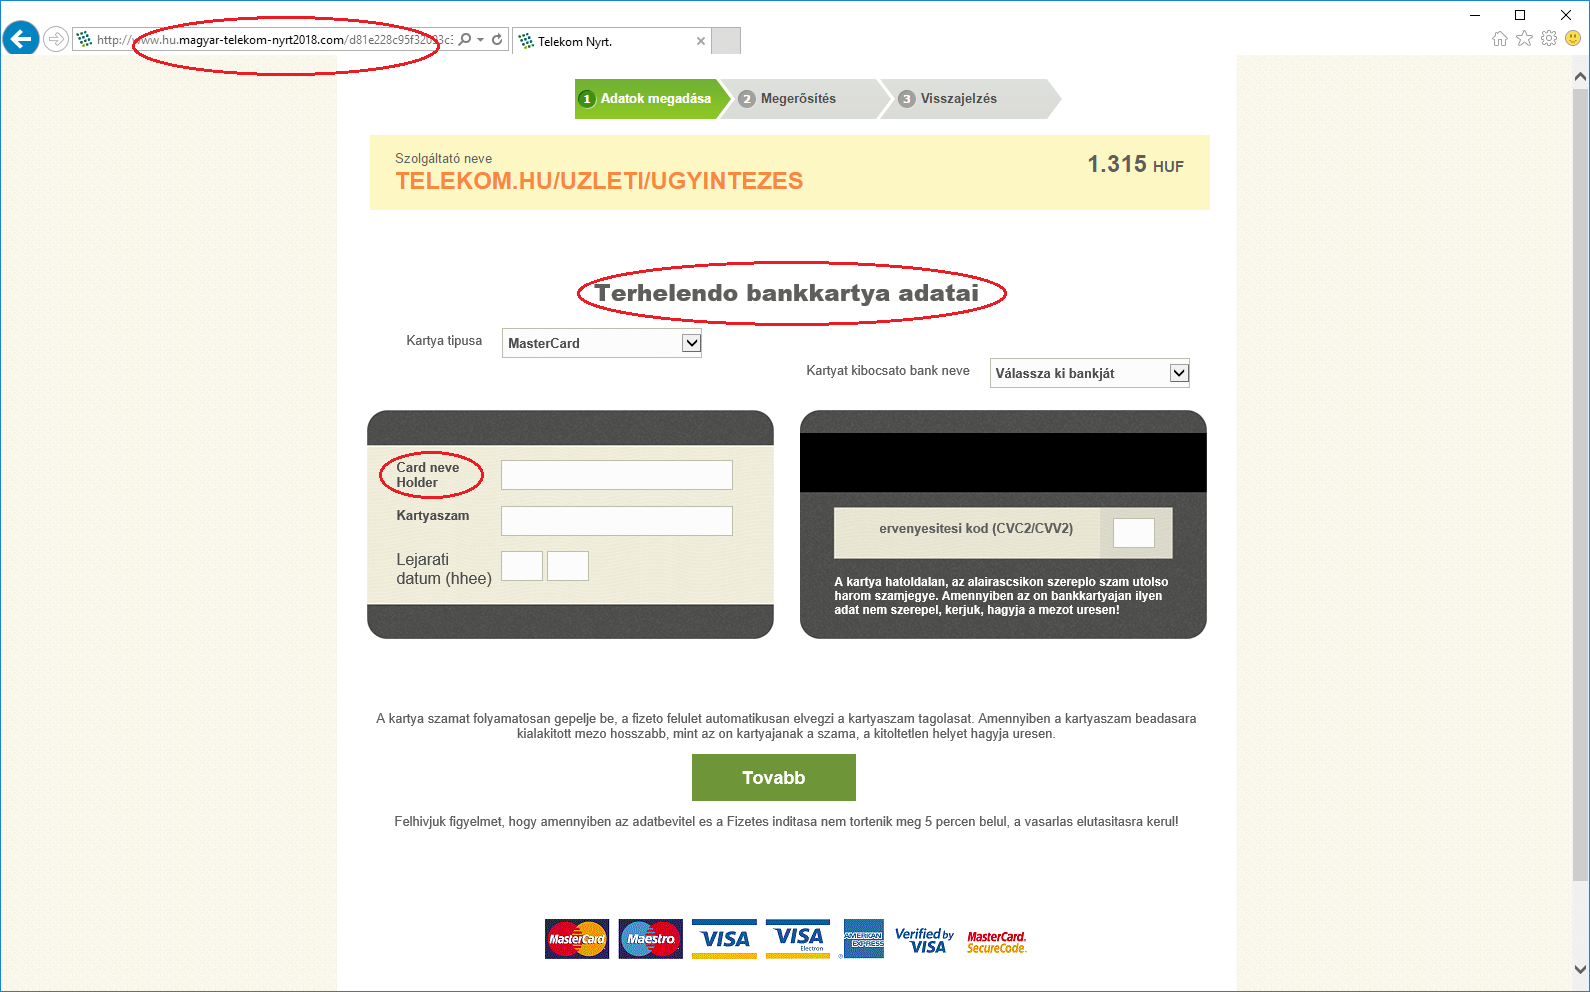
Task: Open favorites star icon
Action: click(x=1524, y=39)
